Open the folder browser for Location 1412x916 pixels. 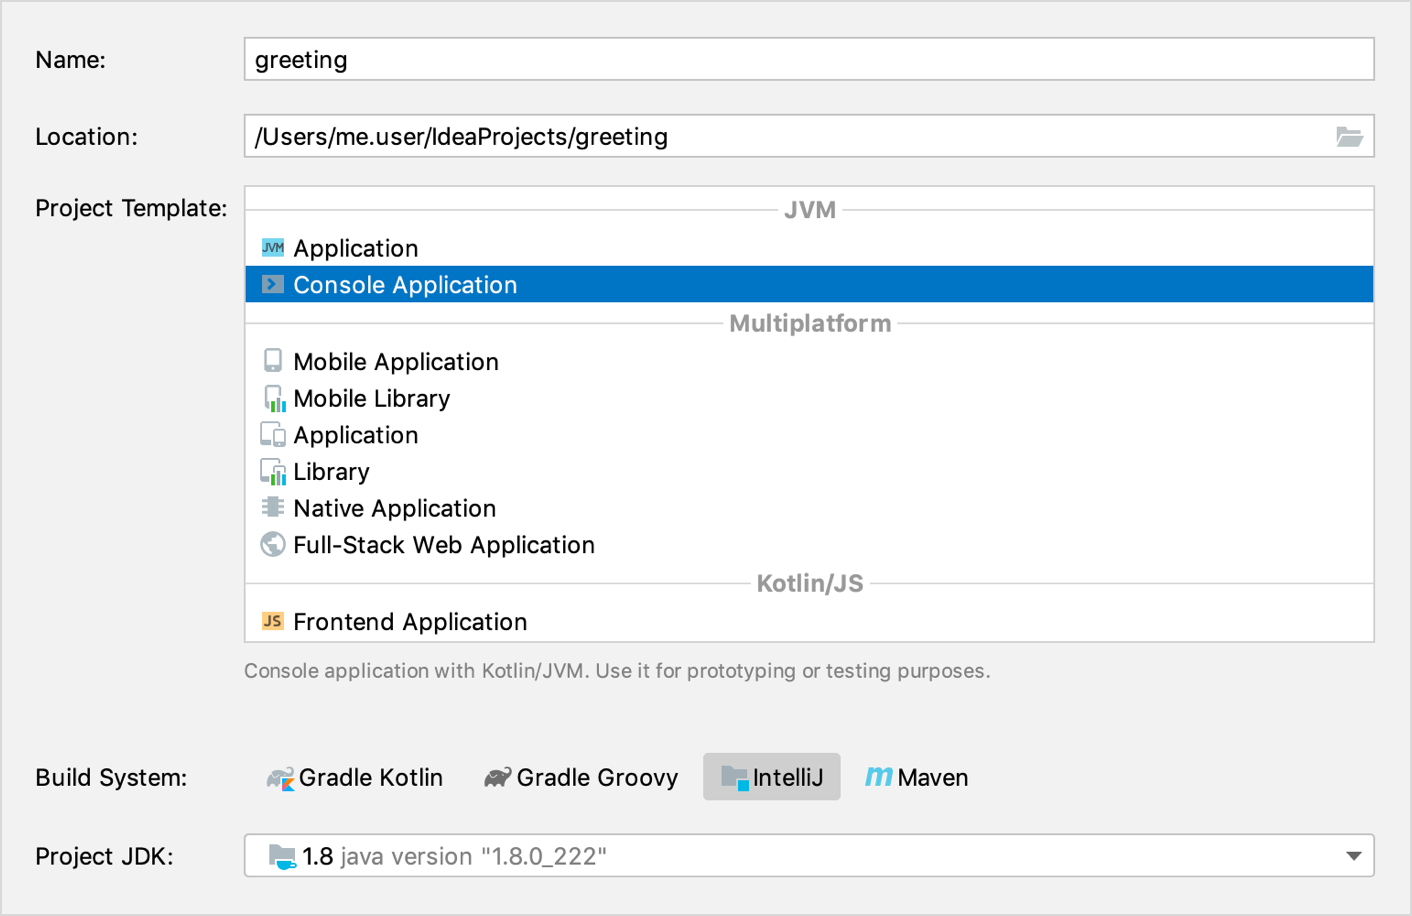(x=1350, y=136)
